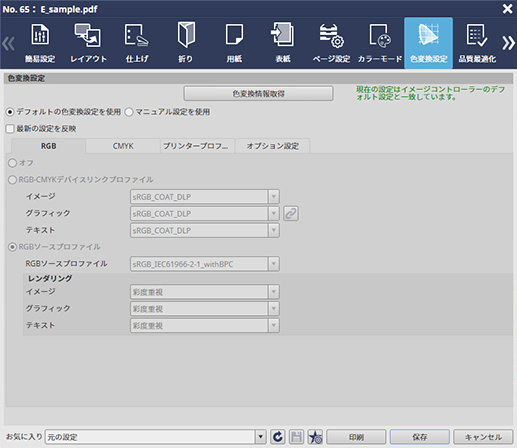Screen dimensions: 517x448
Task: Click the 色変換情報取得 button
Action: coord(258,94)
